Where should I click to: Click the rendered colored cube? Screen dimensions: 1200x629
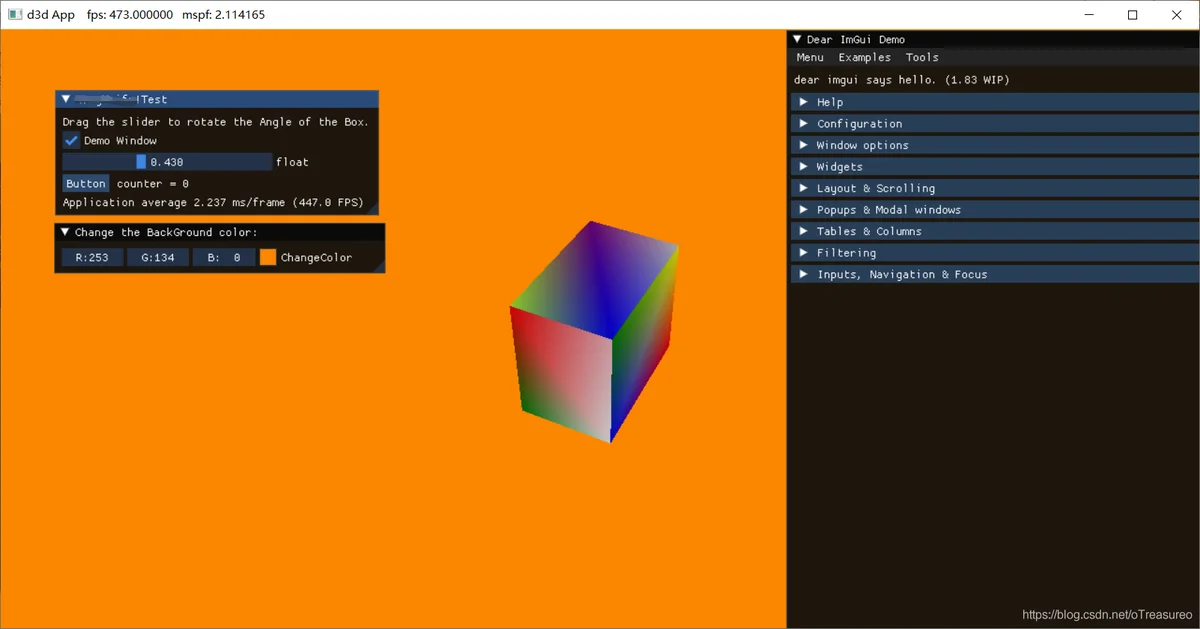point(594,332)
